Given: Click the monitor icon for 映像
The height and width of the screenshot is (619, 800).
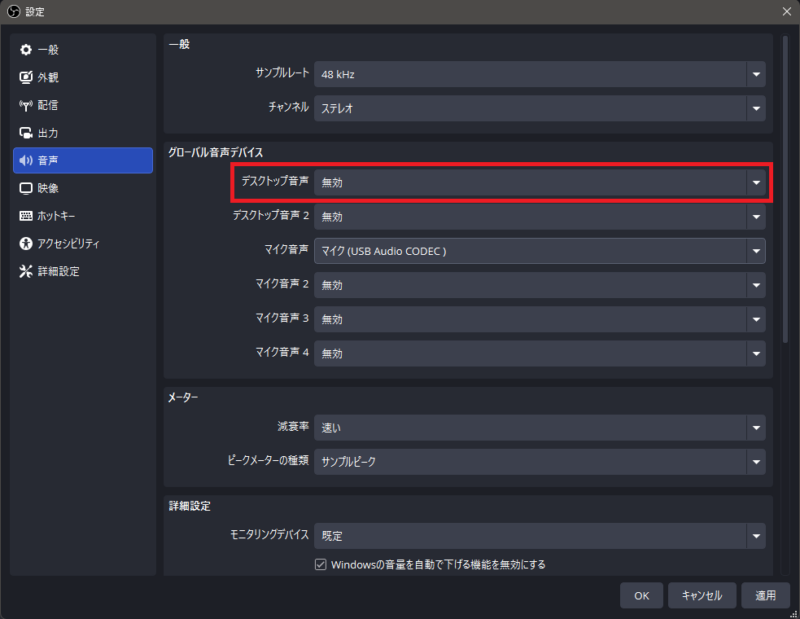Looking at the screenshot, I should tap(26, 188).
